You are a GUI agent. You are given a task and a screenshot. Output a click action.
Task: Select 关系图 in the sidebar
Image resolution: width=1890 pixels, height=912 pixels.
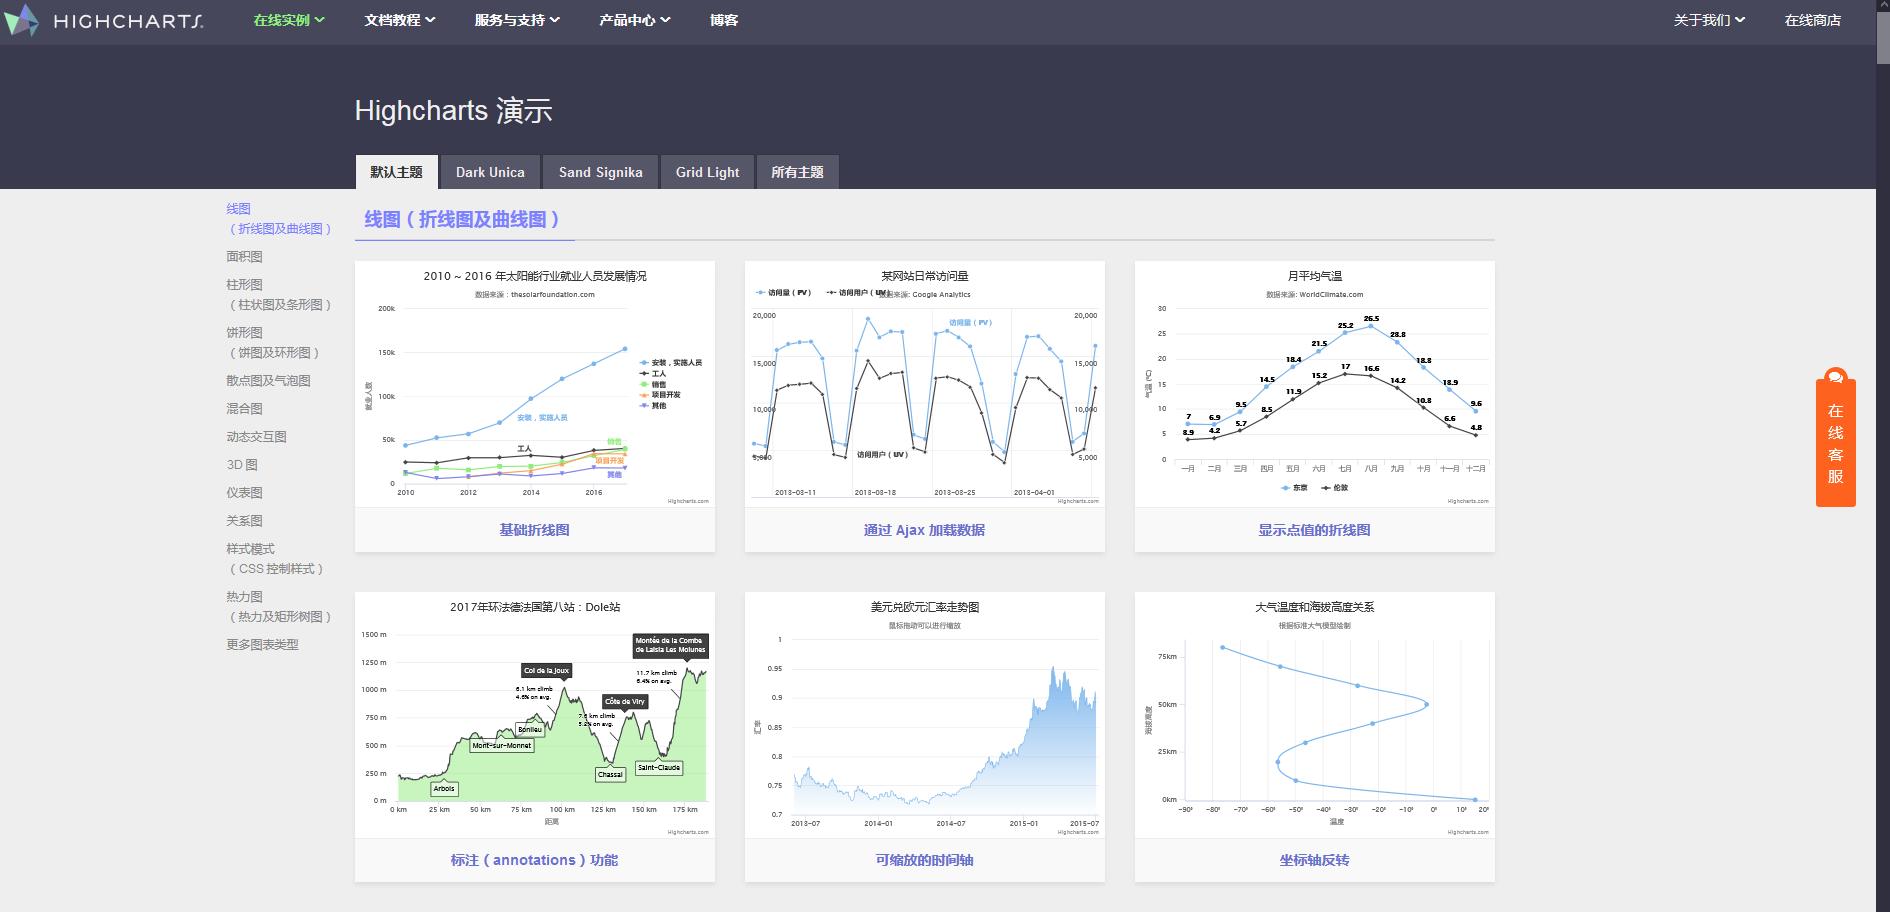coord(244,521)
